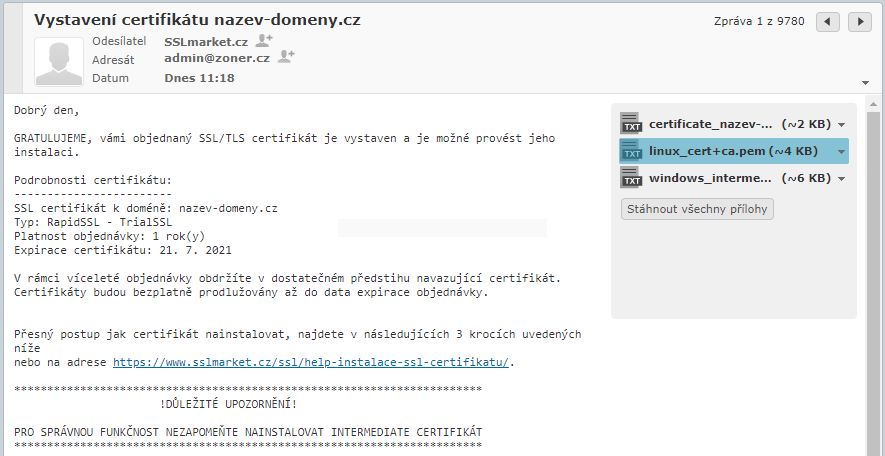Open the linux_cert+ca.pem attachment name
Image resolution: width=885 pixels, height=456 pixels.
706,151
